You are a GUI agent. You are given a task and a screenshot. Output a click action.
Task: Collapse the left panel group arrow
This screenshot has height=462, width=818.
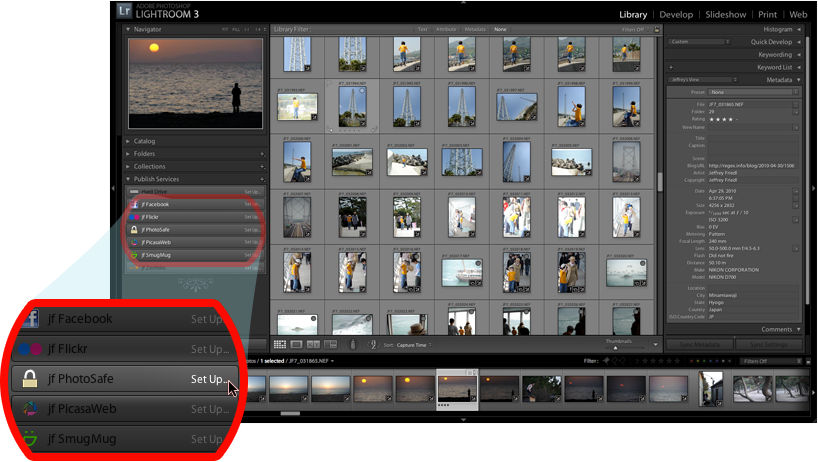(x=113, y=188)
